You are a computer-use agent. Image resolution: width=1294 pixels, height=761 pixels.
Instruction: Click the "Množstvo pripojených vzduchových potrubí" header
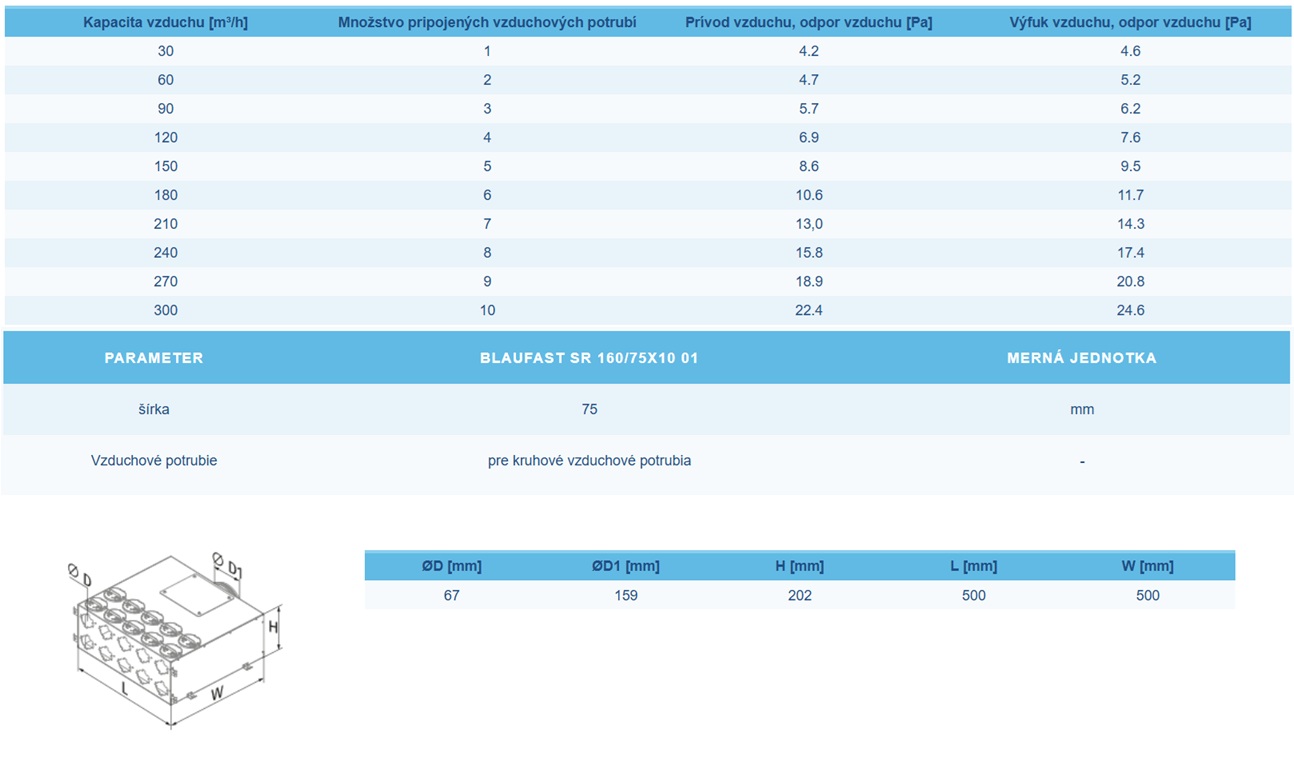pyautogui.click(x=487, y=22)
